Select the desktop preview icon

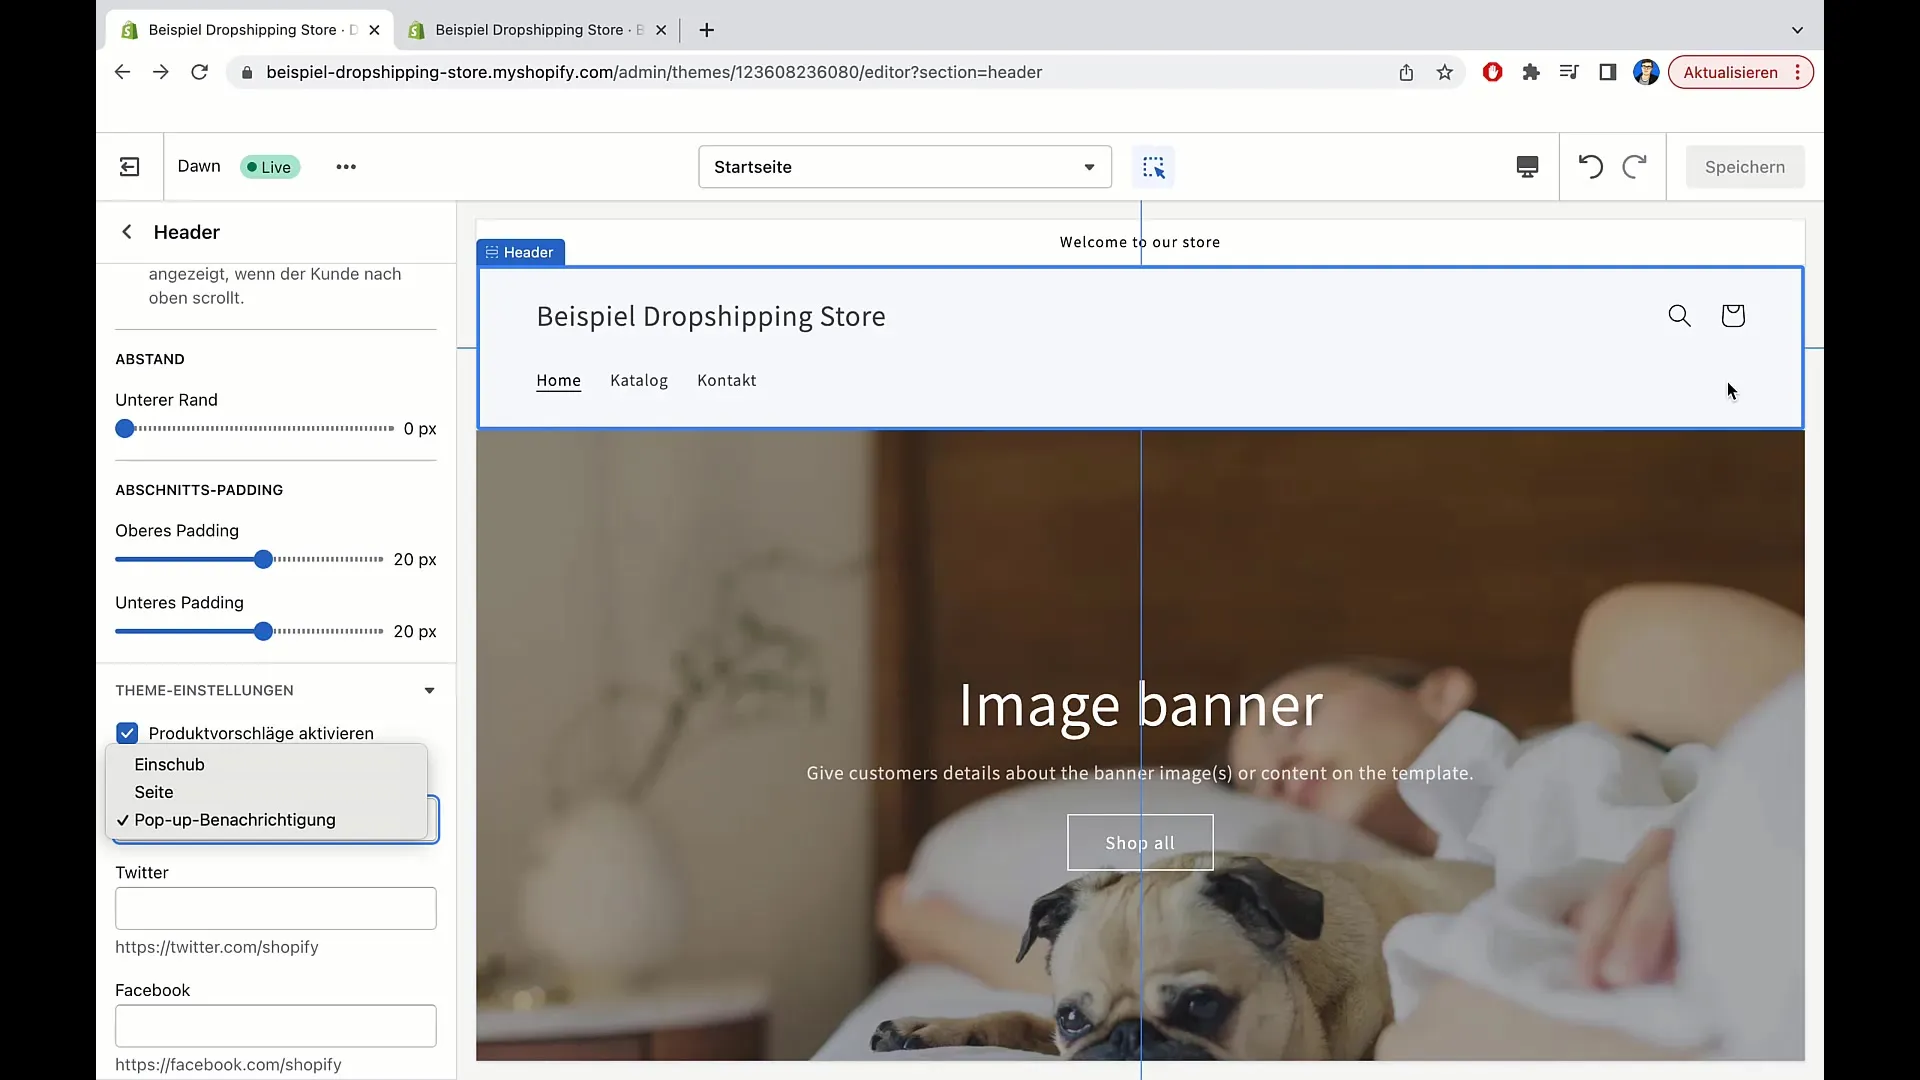[1527, 166]
